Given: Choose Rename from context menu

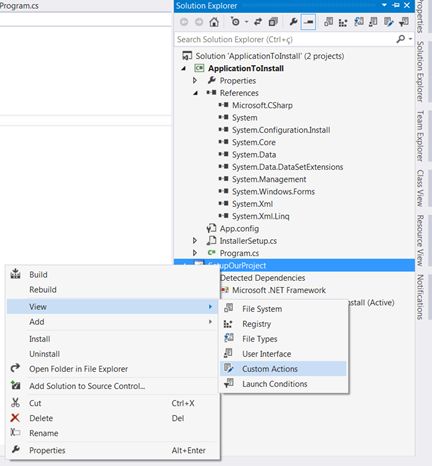Looking at the screenshot, I should tap(112, 433).
